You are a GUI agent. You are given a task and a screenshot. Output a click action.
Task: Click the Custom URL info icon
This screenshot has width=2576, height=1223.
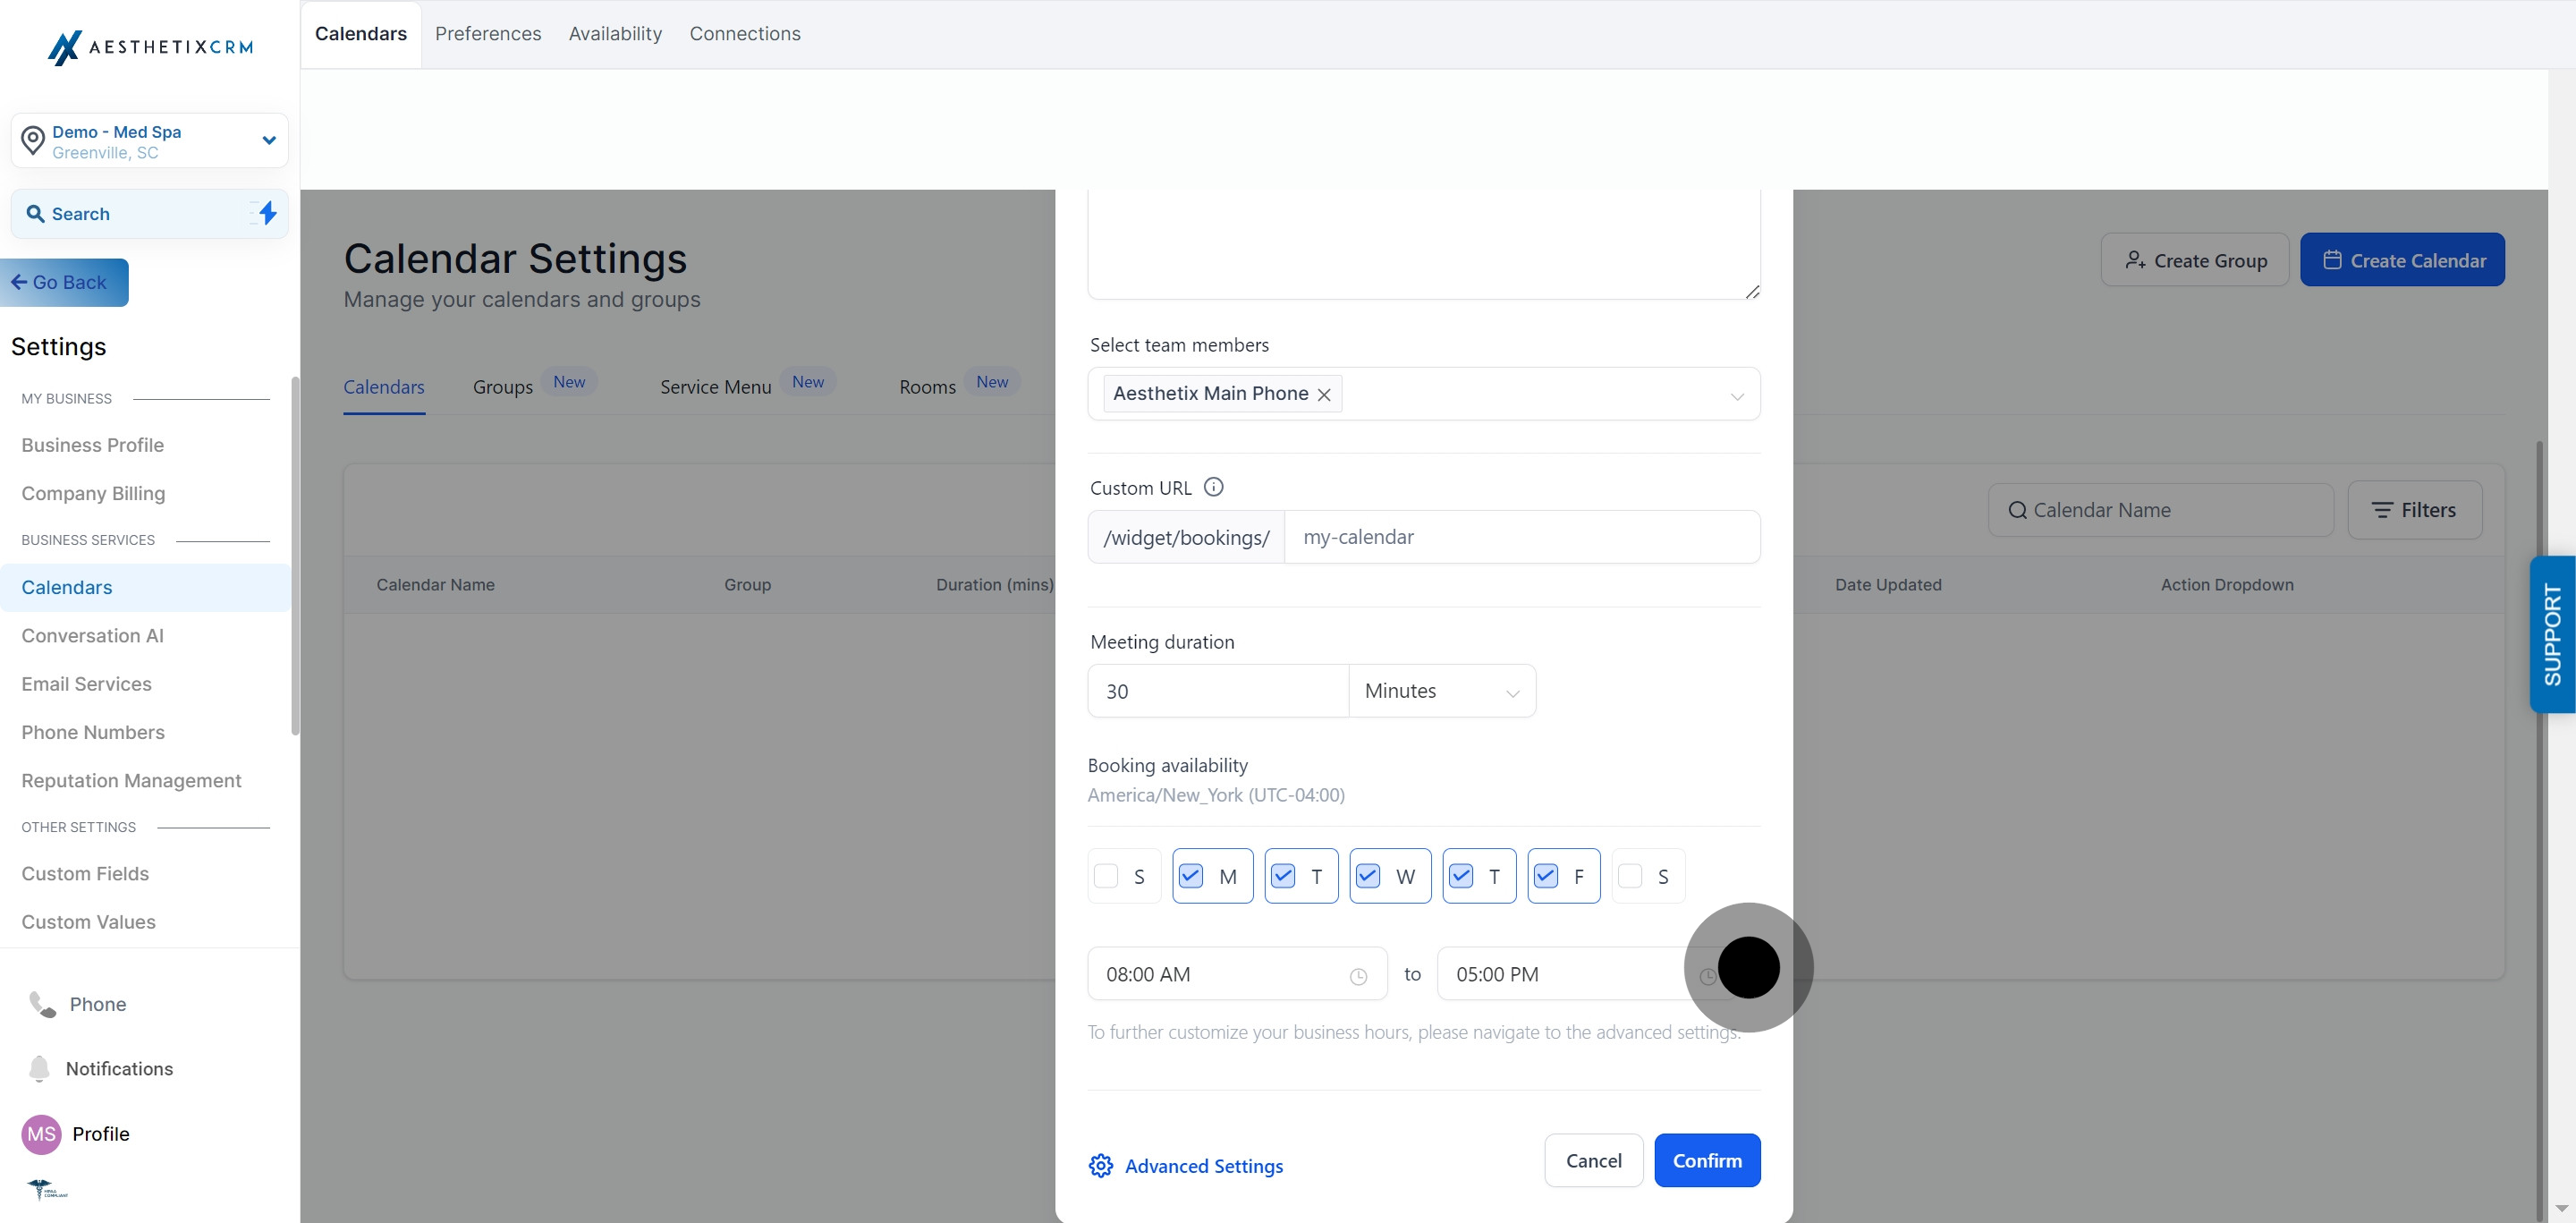tap(1213, 487)
